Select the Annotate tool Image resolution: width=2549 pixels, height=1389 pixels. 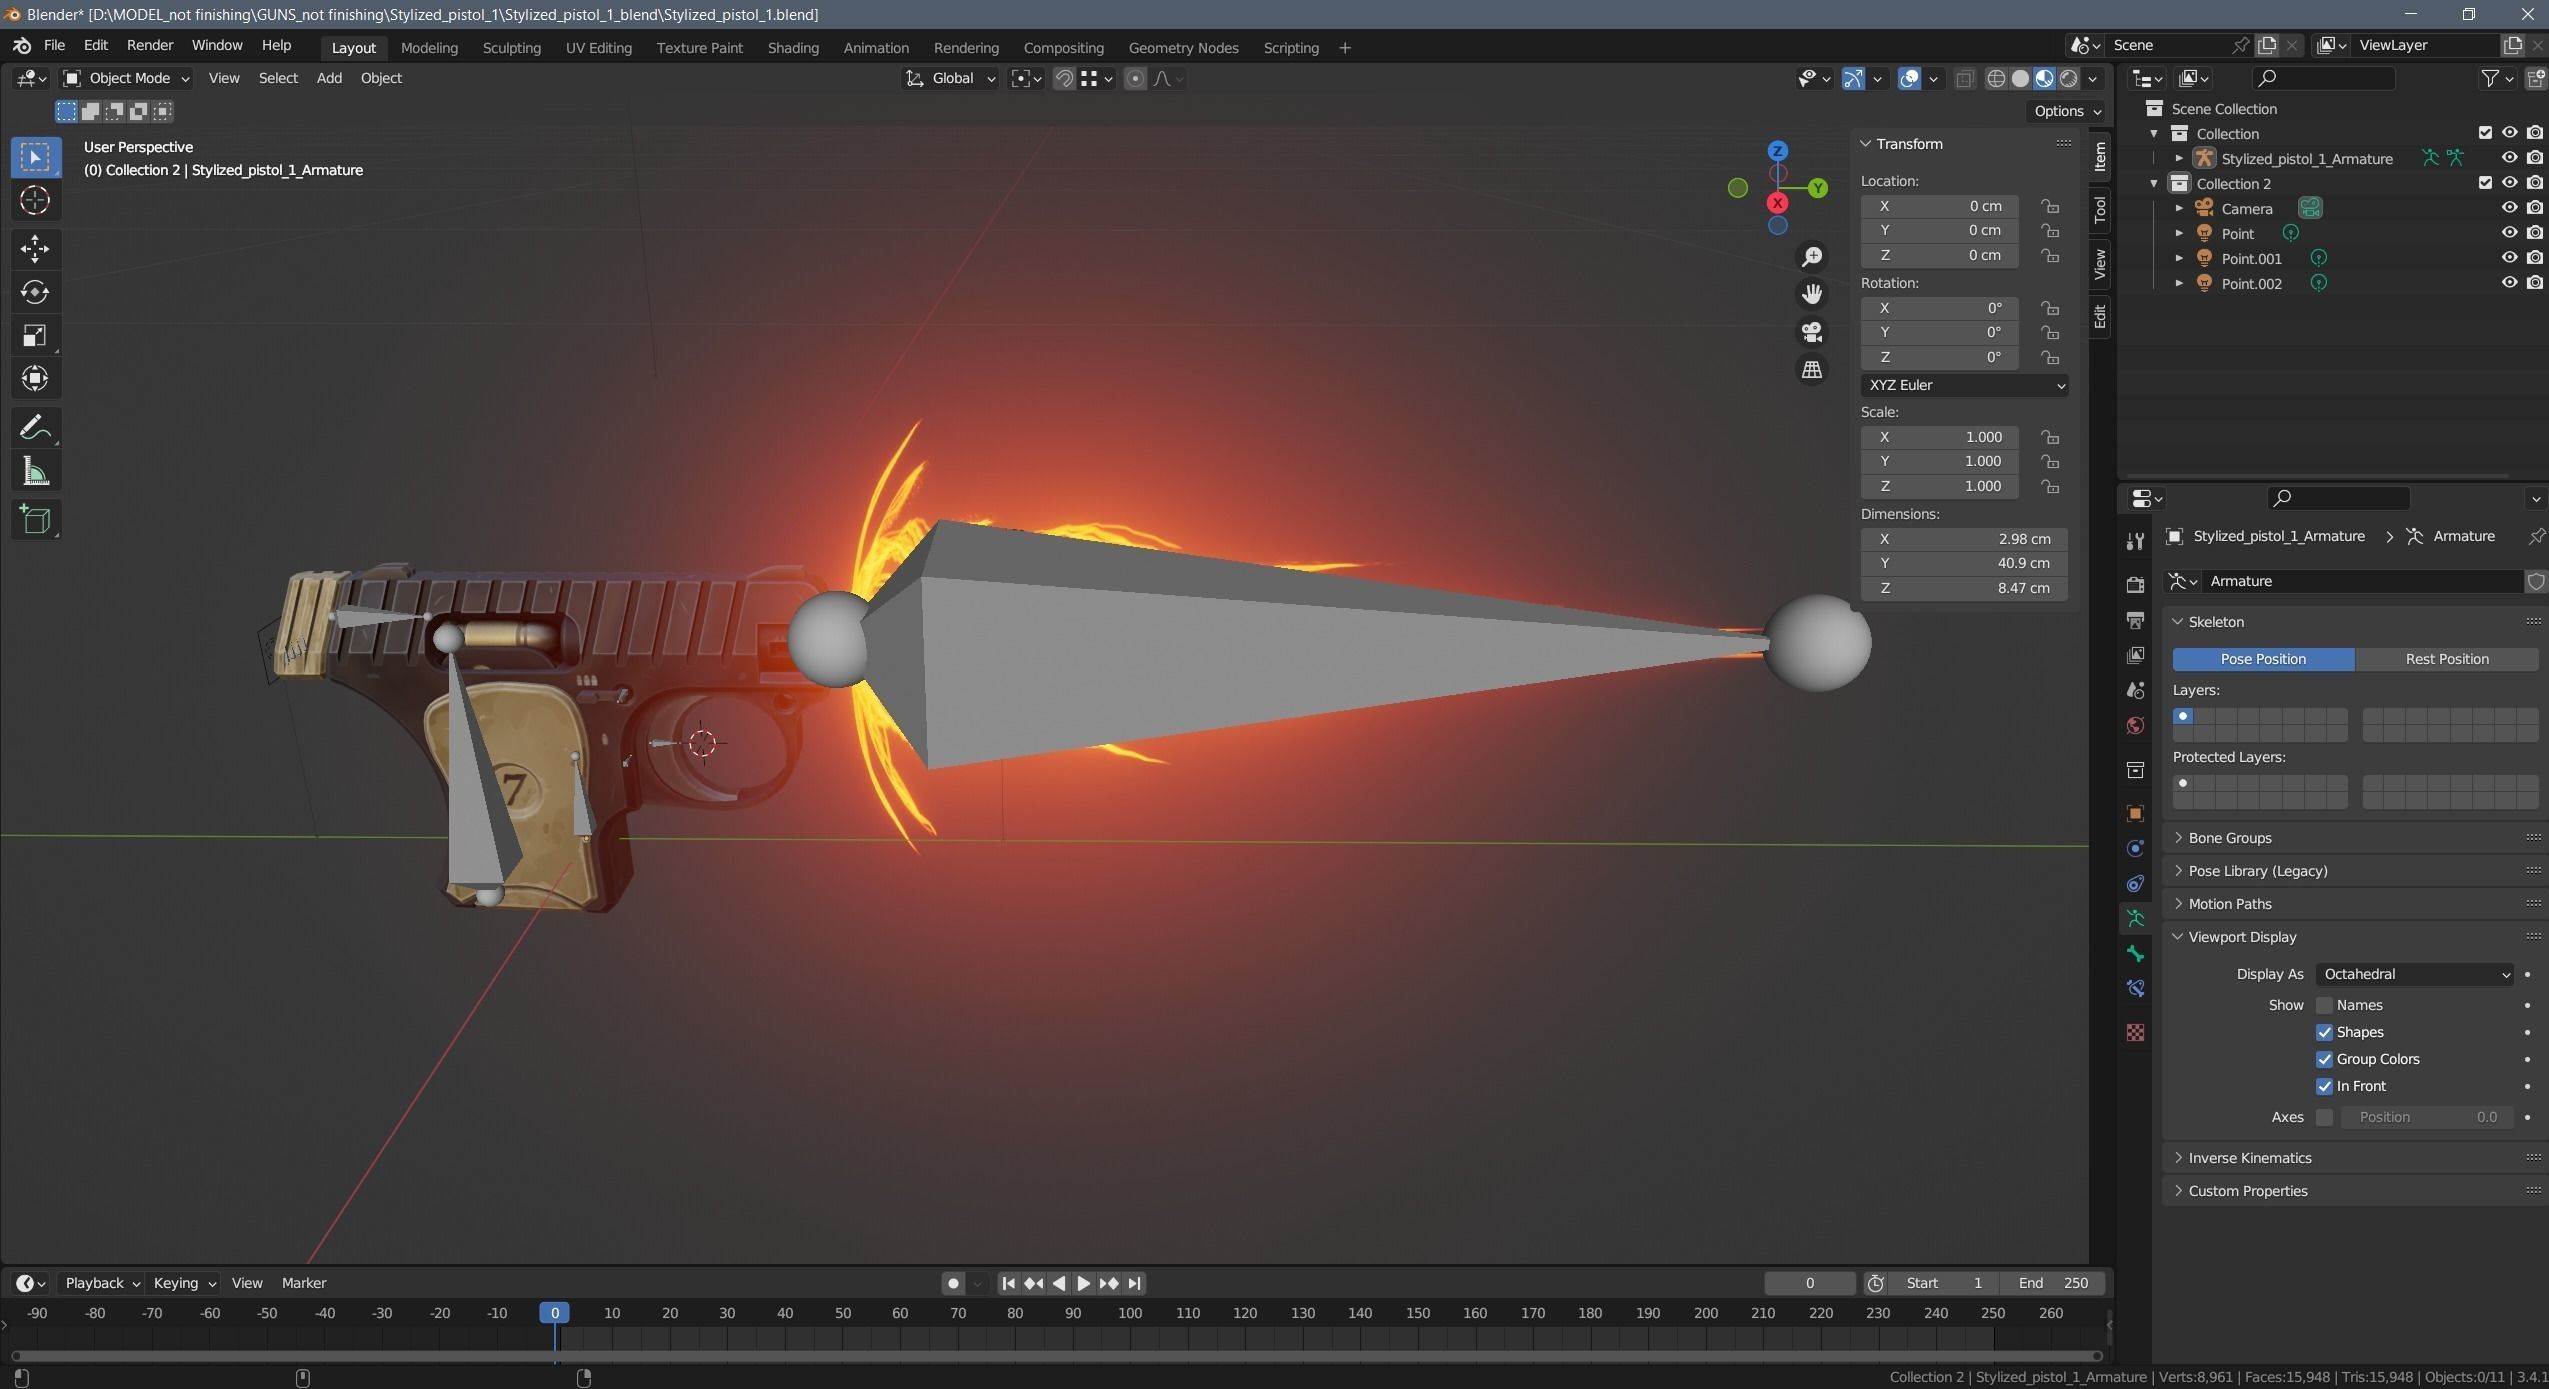(x=35, y=428)
